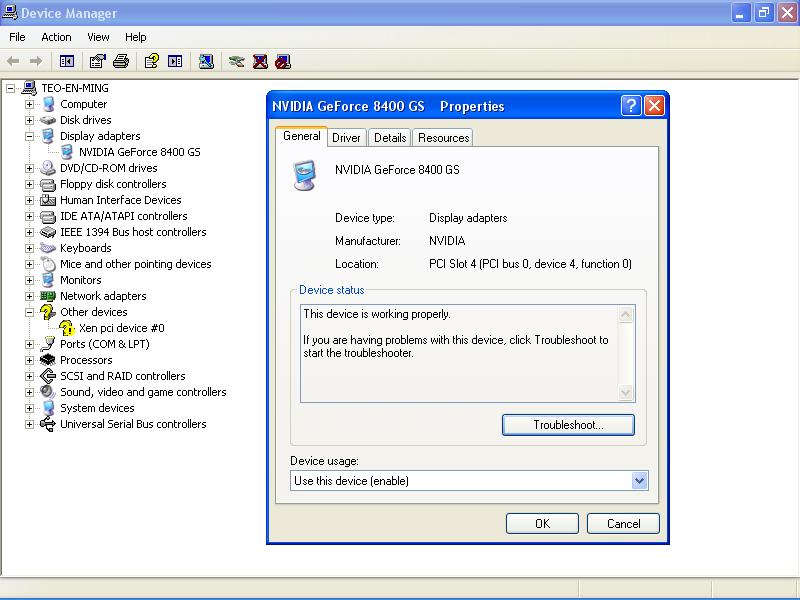The width and height of the screenshot is (800, 600).
Task: Open the Device usage dropdown
Action: (x=640, y=481)
